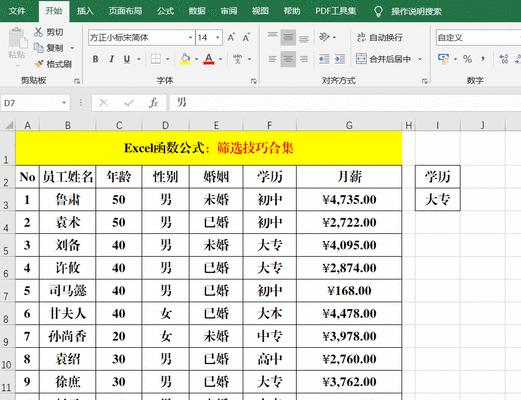Screen dimensions: 521x400
Task: Open fill color dropdown arrow
Action: coord(196,59)
